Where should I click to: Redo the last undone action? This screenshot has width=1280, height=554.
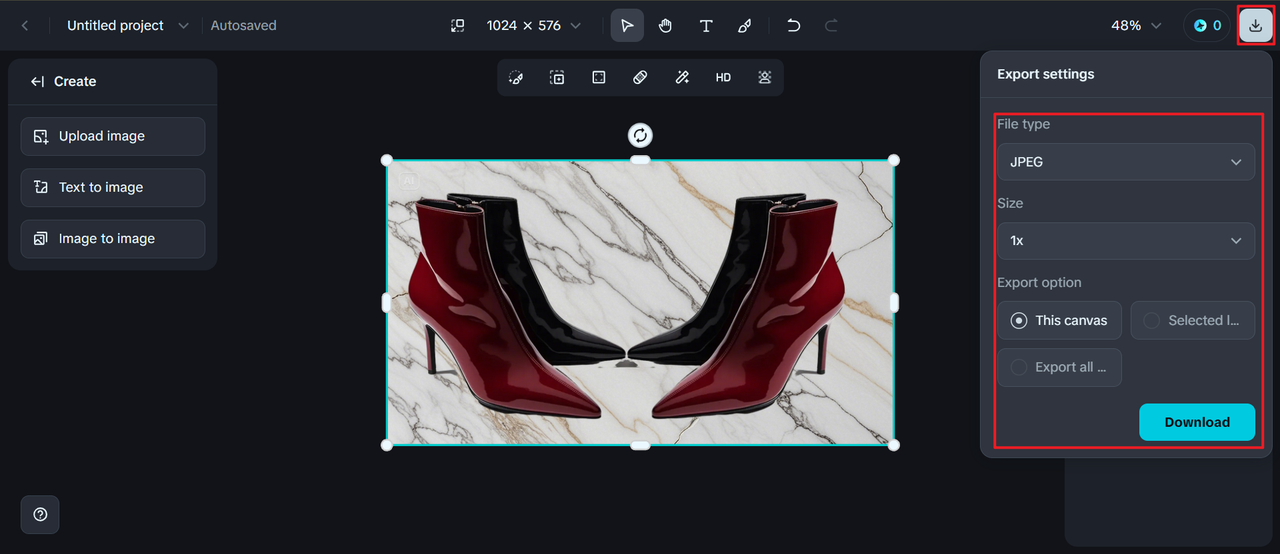(x=831, y=25)
